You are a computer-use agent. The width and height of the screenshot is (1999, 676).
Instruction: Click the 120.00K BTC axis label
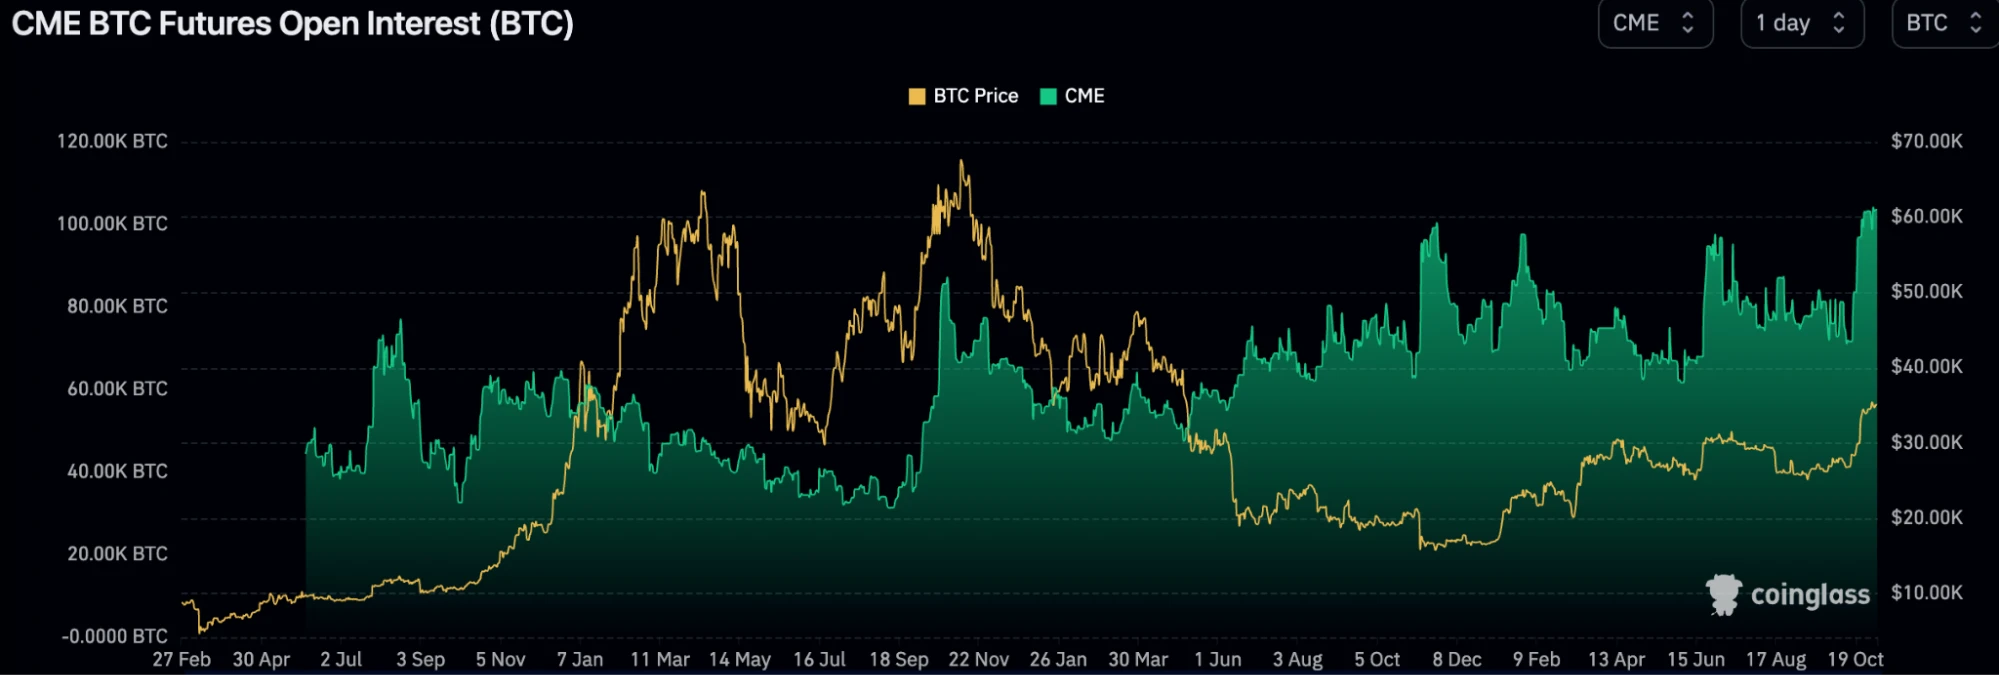click(112, 141)
